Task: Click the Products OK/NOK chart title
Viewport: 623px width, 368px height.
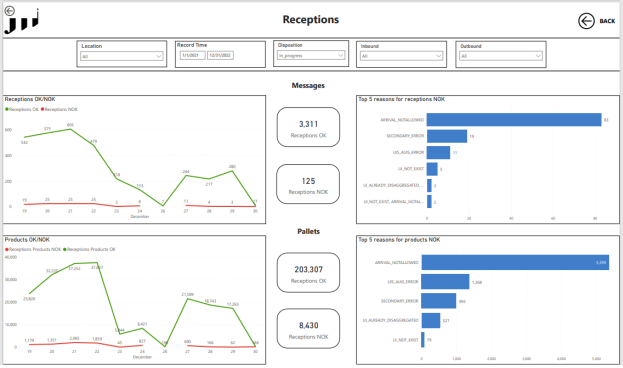Action: (x=27, y=240)
